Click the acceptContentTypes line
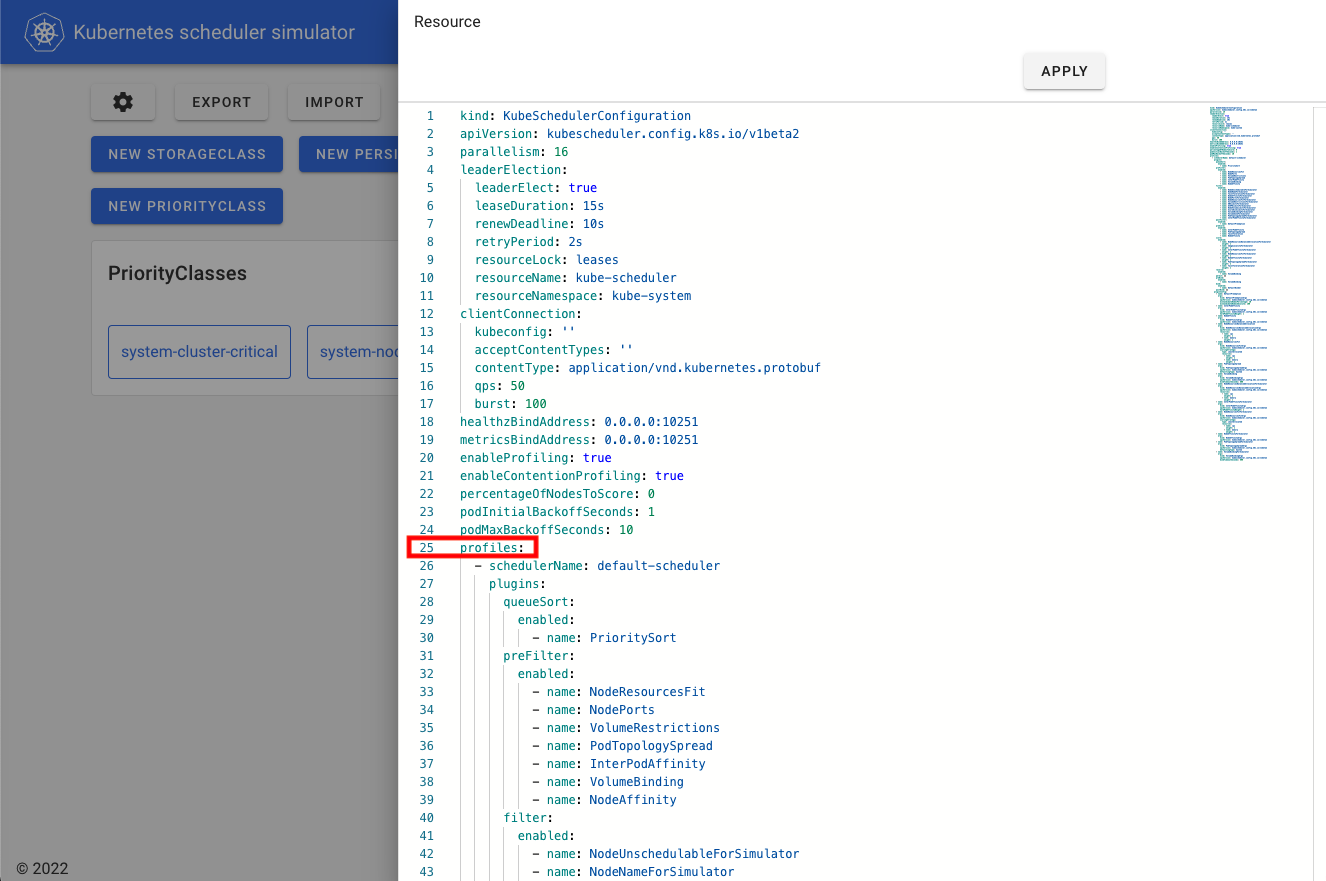This screenshot has height=881, width=1326. pos(554,350)
